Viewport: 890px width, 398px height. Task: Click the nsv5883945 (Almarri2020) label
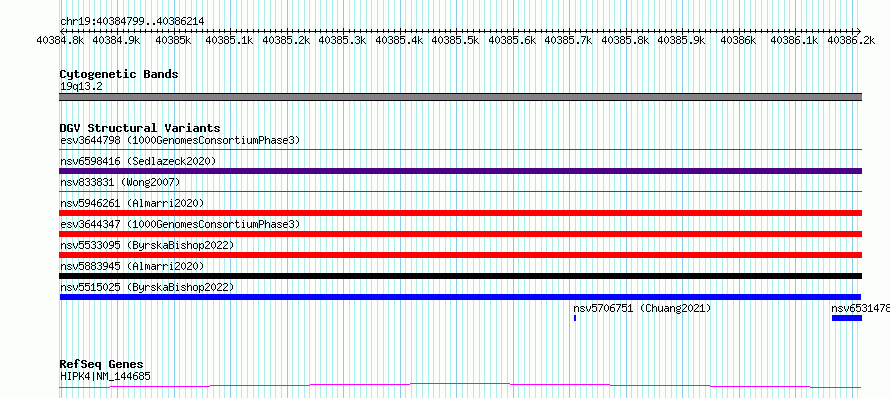tap(132, 266)
